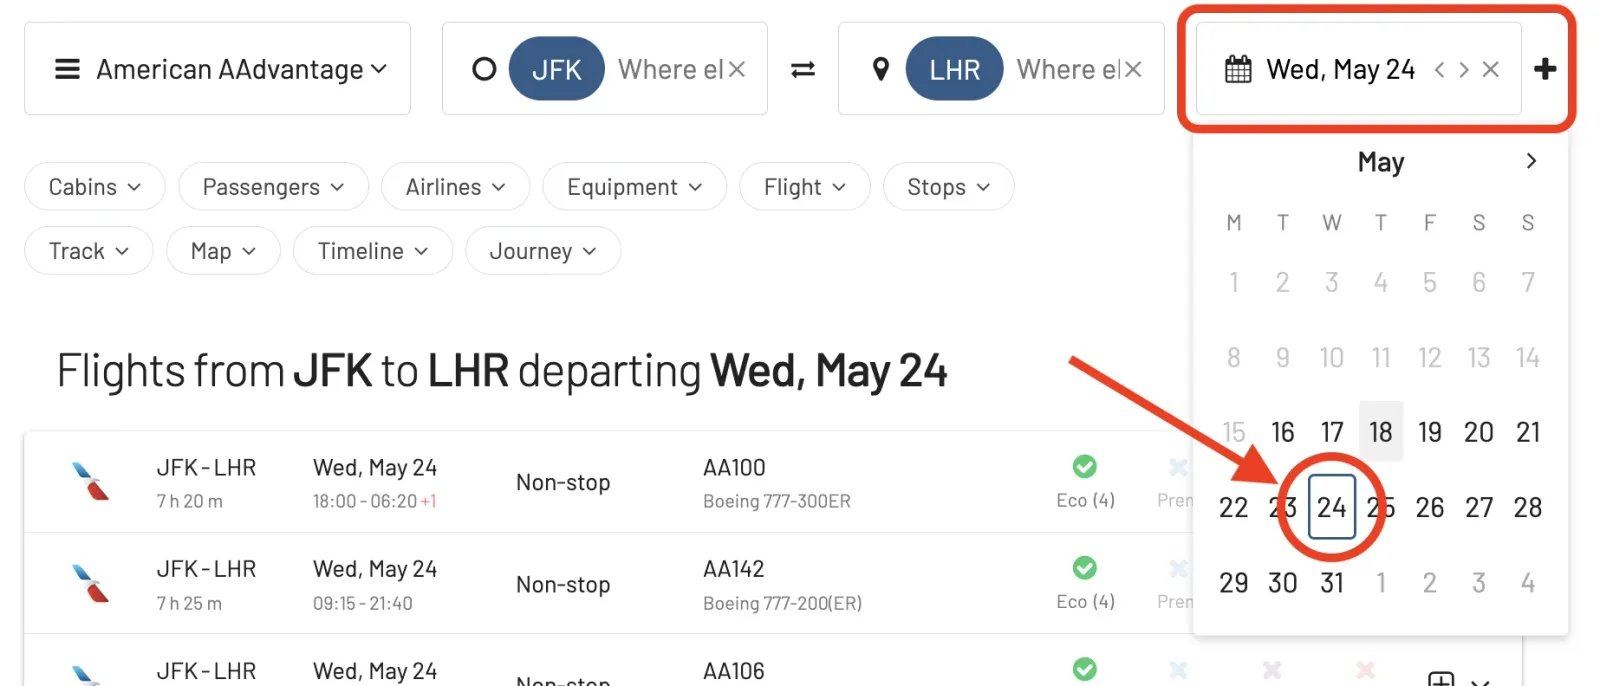The image size is (1600, 686).
Task: Click American Airlines logo on AA142 row
Action: tap(90, 583)
